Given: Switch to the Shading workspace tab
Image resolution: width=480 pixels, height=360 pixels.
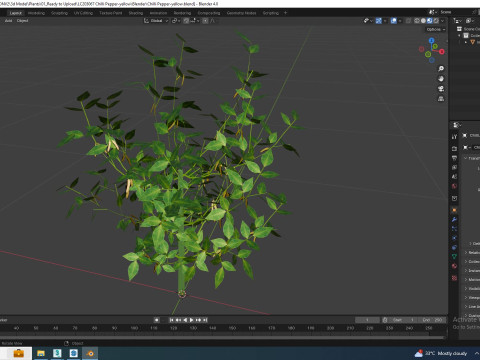Looking at the screenshot, I should [x=136, y=13].
